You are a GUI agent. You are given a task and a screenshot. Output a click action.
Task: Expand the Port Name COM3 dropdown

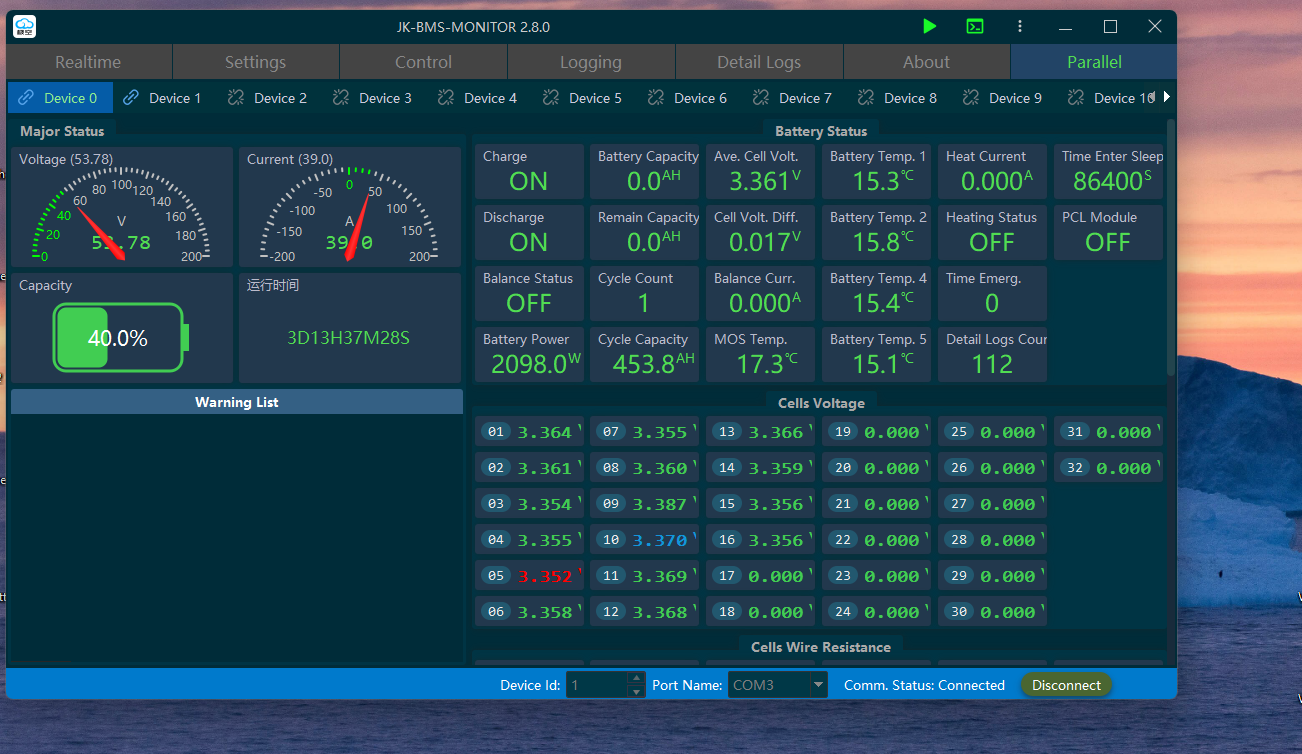click(819, 685)
